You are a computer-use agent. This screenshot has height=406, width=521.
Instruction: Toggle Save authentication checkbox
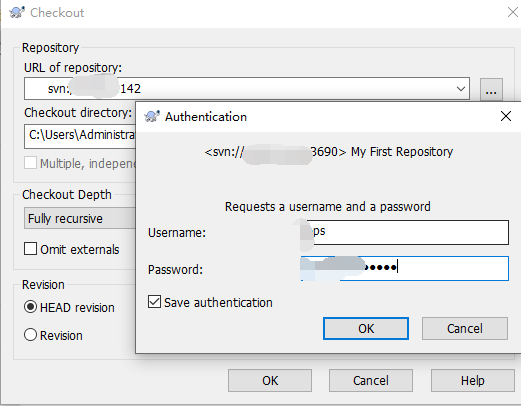coord(154,302)
